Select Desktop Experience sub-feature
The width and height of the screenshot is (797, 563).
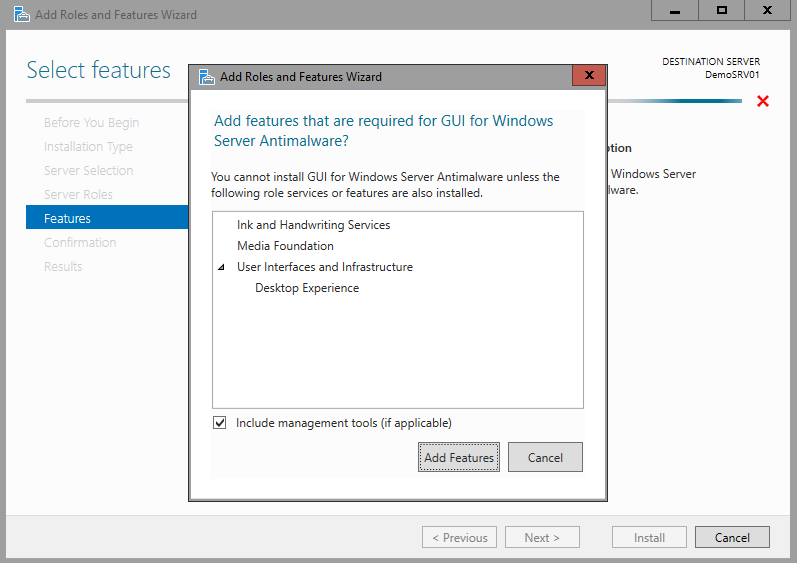point(307,288)
